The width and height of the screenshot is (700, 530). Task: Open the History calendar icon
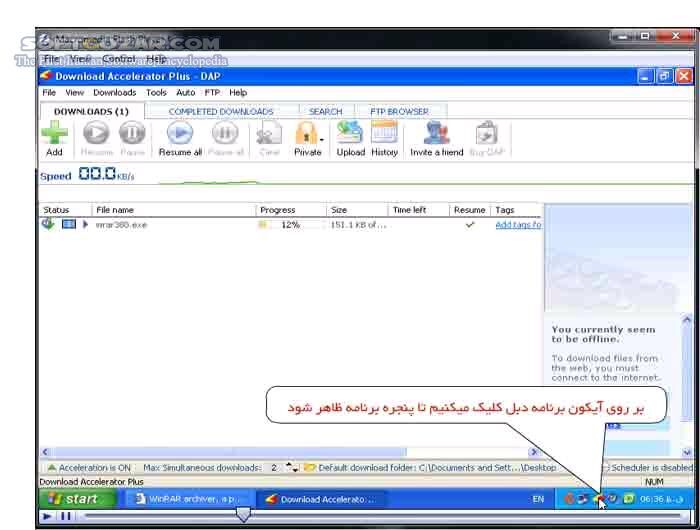[x=384, y=133]
